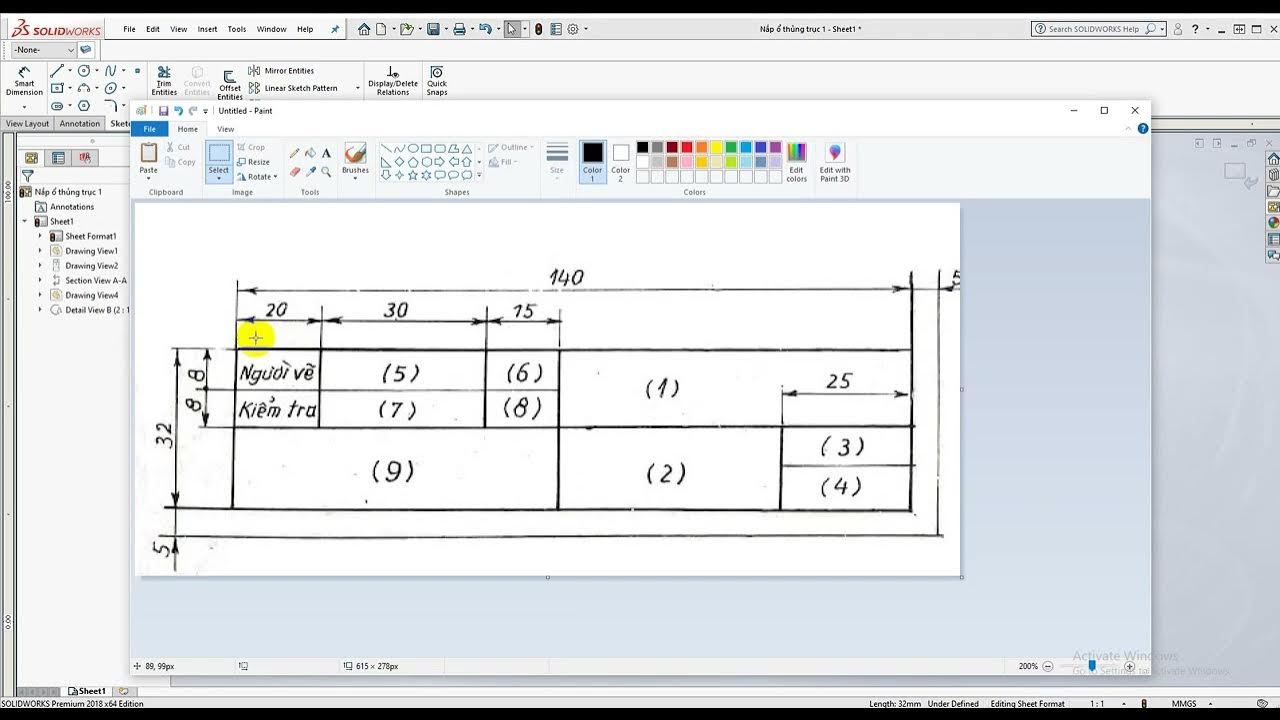Click the Smart Dimension tool in SolidWorks
This screenshot has height=720, width=1280.
tap(24, 81)
